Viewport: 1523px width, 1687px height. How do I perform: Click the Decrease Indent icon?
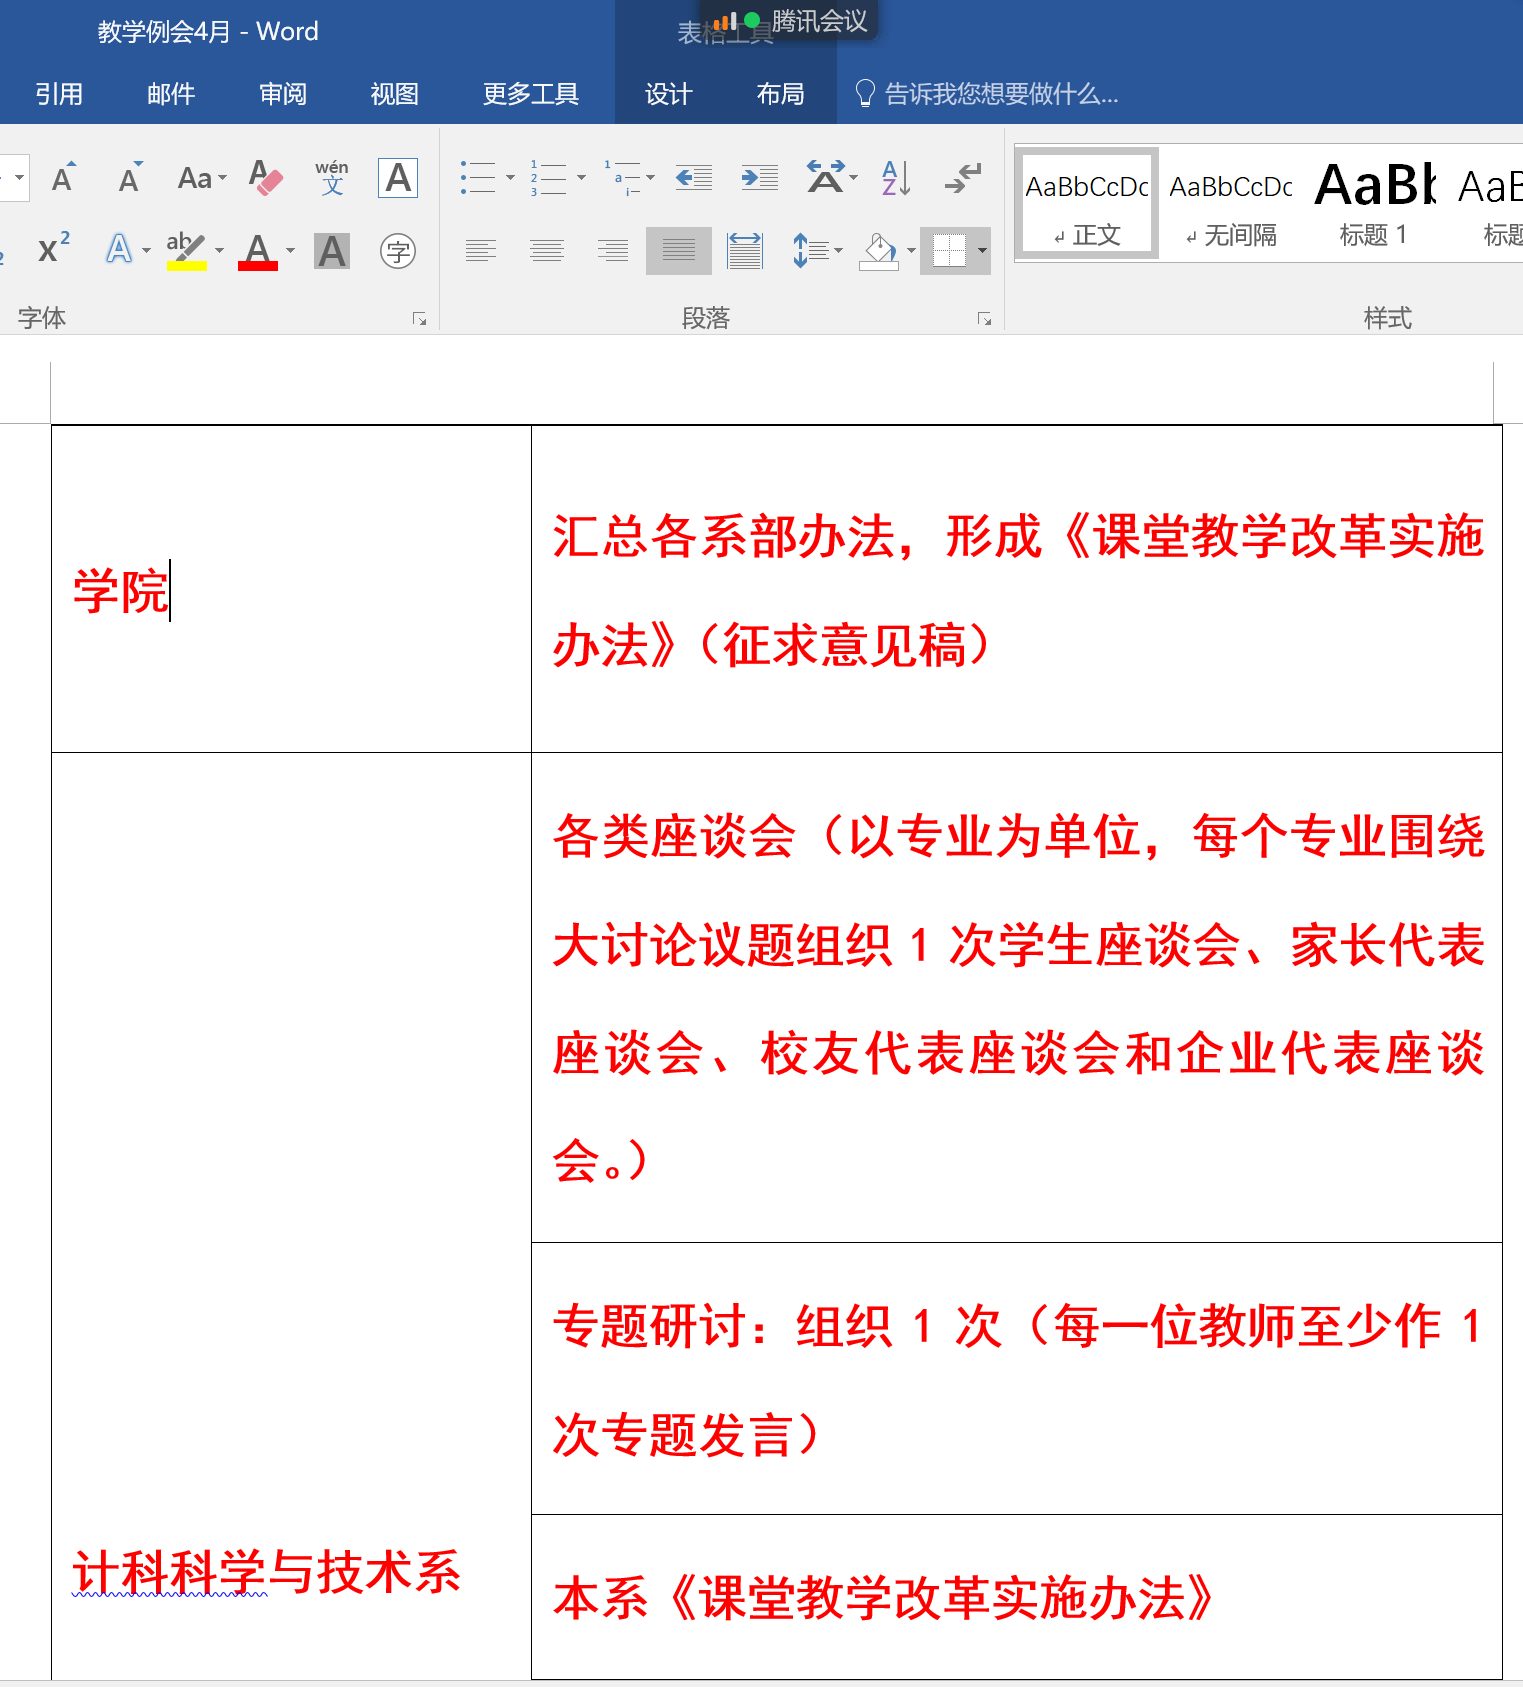tap(693, 178)
